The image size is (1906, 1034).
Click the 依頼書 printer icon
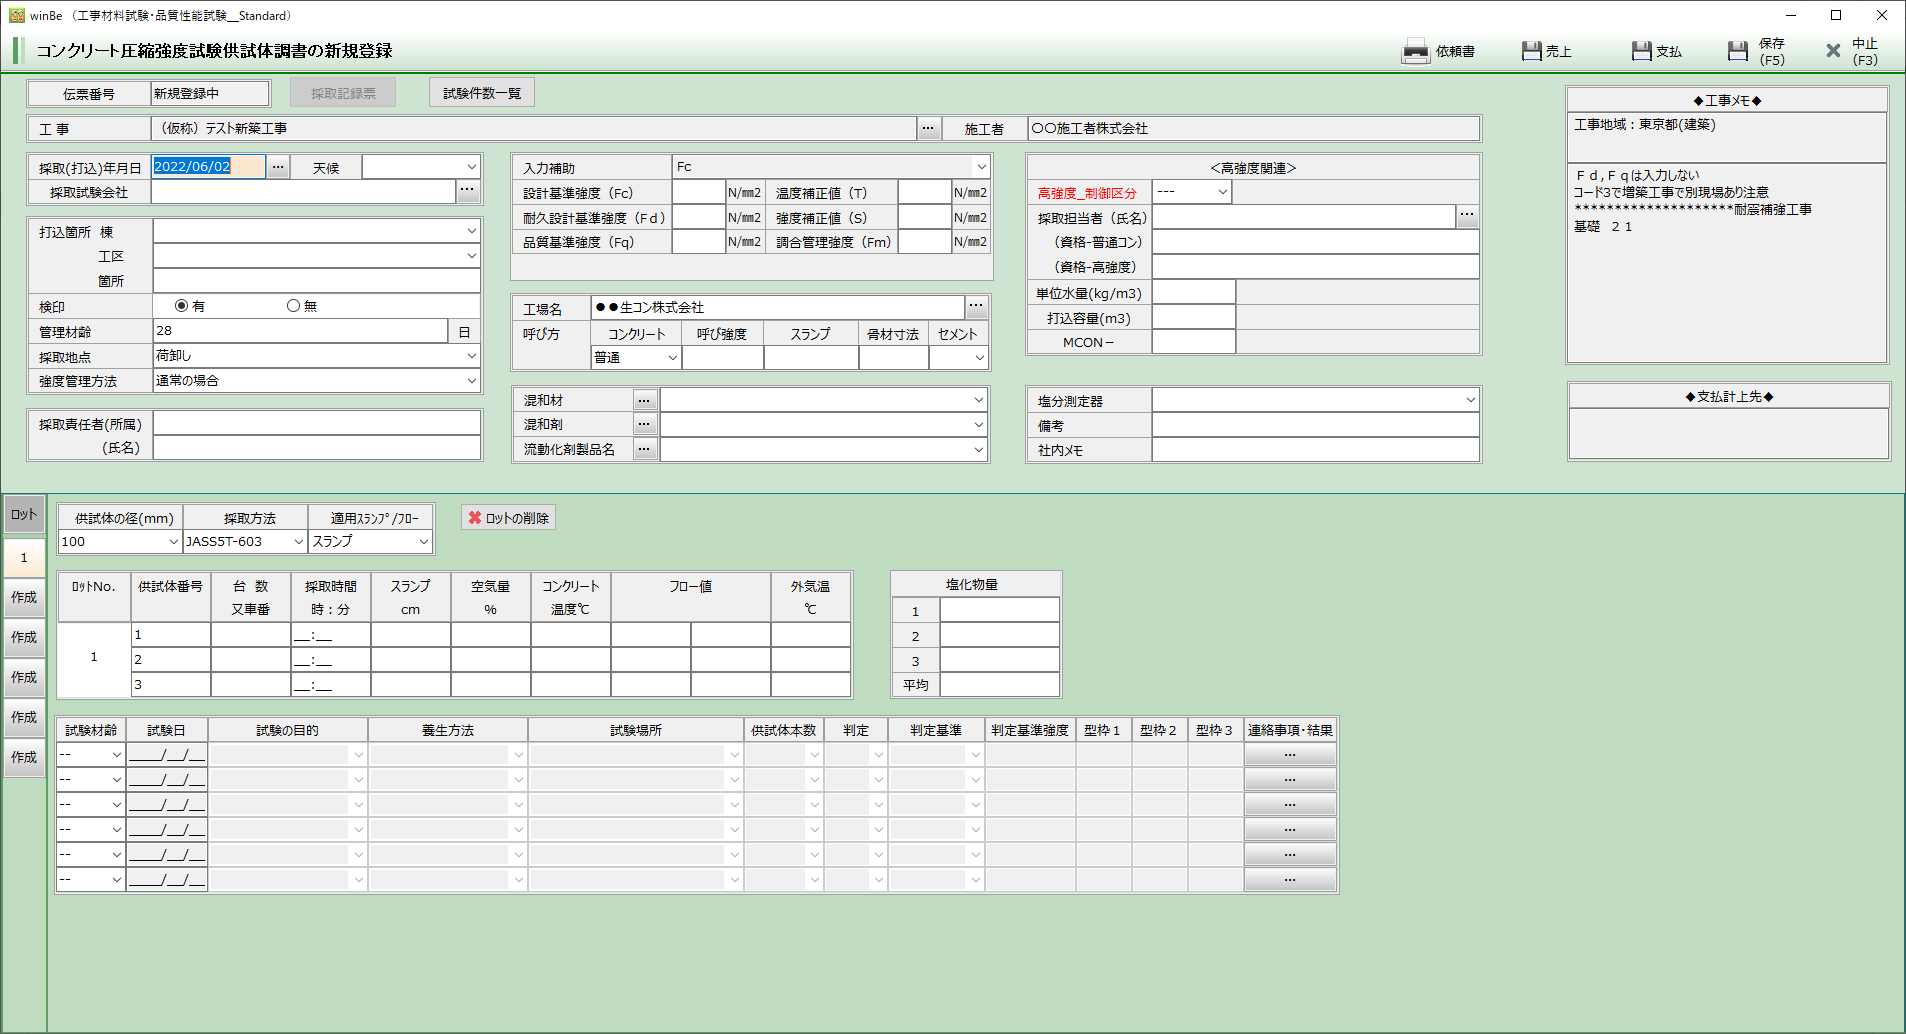click(x=1415, y=51)
